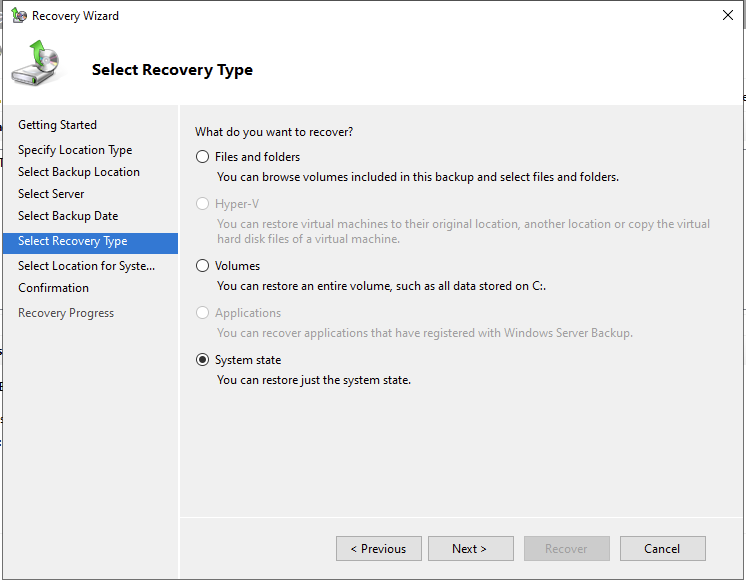Viewport: 746px width, 580px height.
Task: Click the backup drive disc header icon
Action: (36, 63)
